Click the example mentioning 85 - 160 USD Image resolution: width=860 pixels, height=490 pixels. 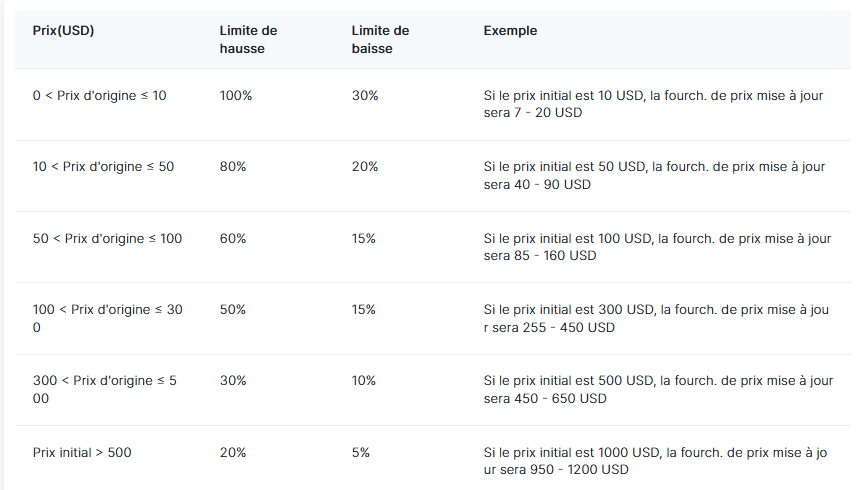point(657,247)
